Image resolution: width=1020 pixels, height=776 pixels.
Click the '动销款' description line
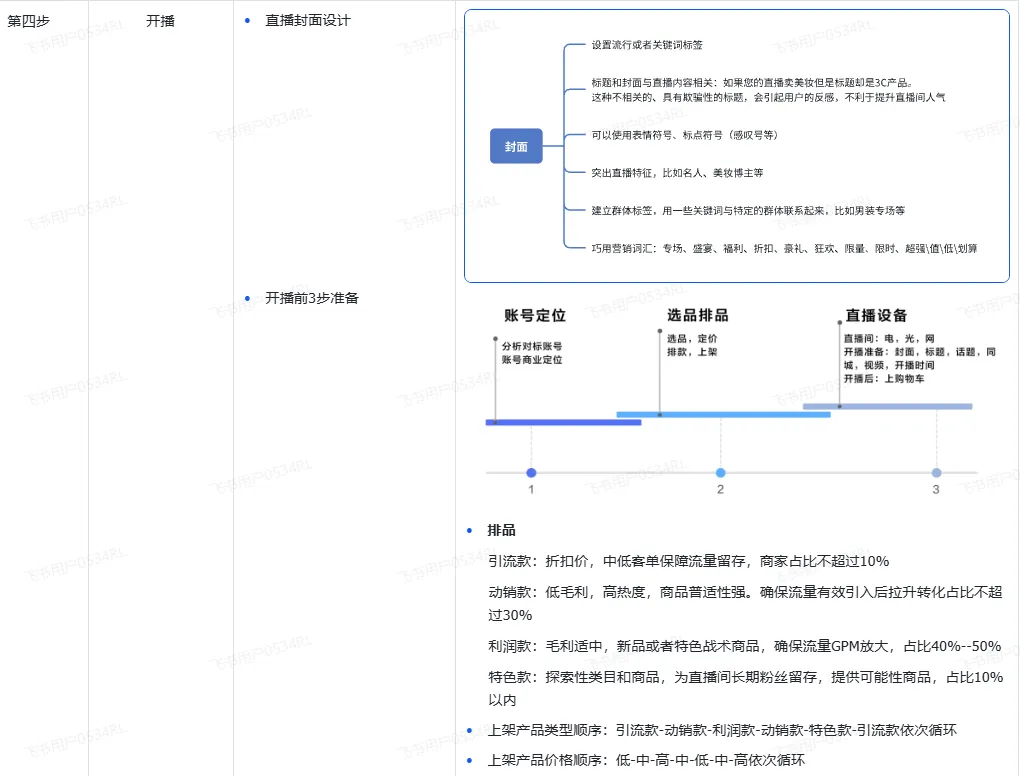point(745,604)
